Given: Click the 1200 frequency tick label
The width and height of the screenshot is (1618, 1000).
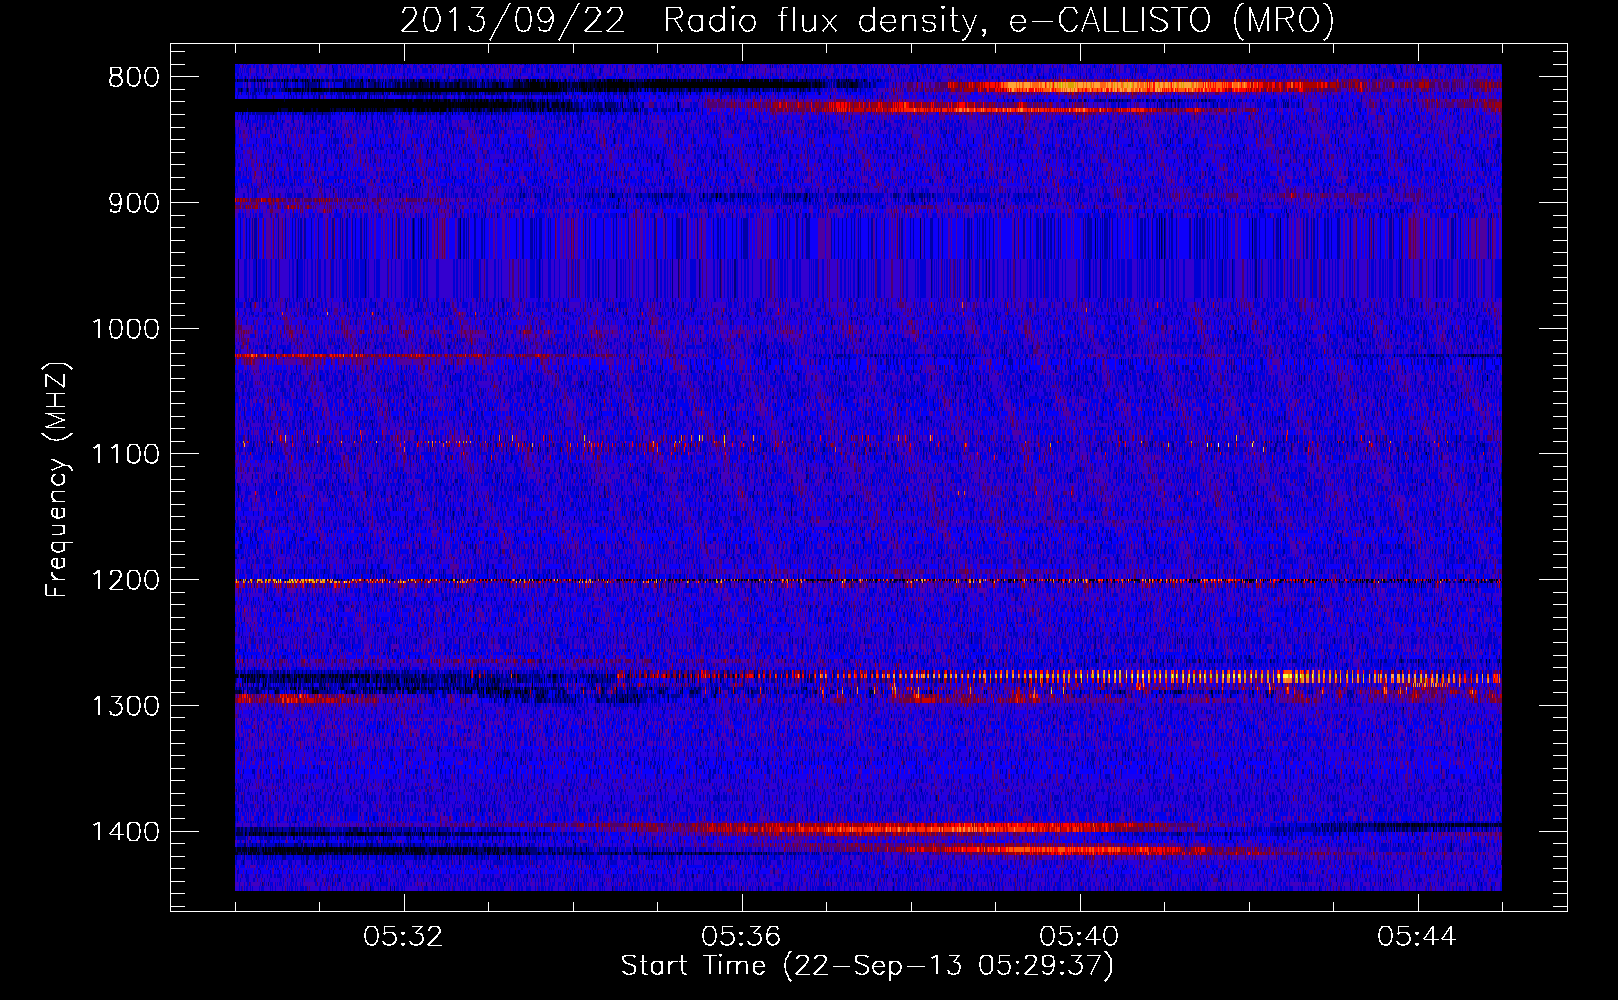Looking at the screenshot, I should click(x=125, y=581).
